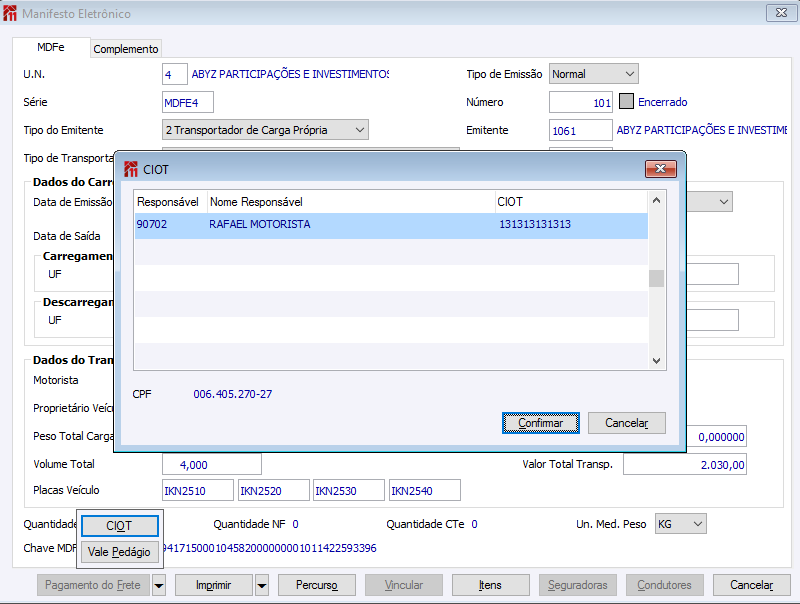The image size is (800, 604).
Task: Switch to the MDFe tab
Action: click(51, 47)
